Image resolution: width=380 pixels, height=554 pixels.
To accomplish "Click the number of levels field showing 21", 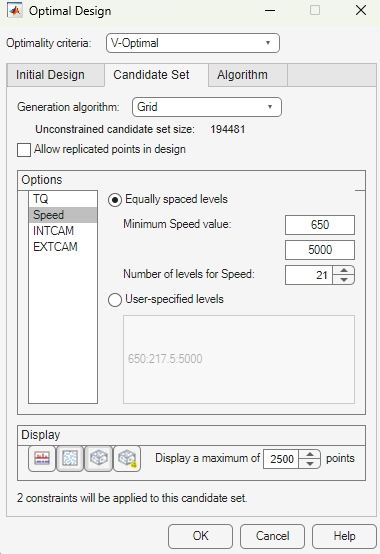I will click(x=309, y=275).
